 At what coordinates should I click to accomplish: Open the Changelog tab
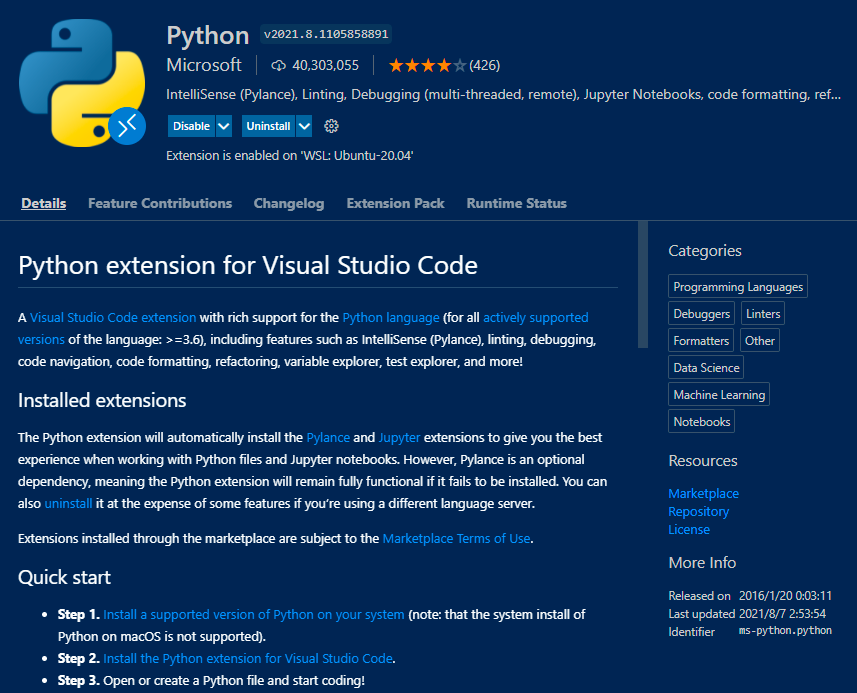pos(289,203)
